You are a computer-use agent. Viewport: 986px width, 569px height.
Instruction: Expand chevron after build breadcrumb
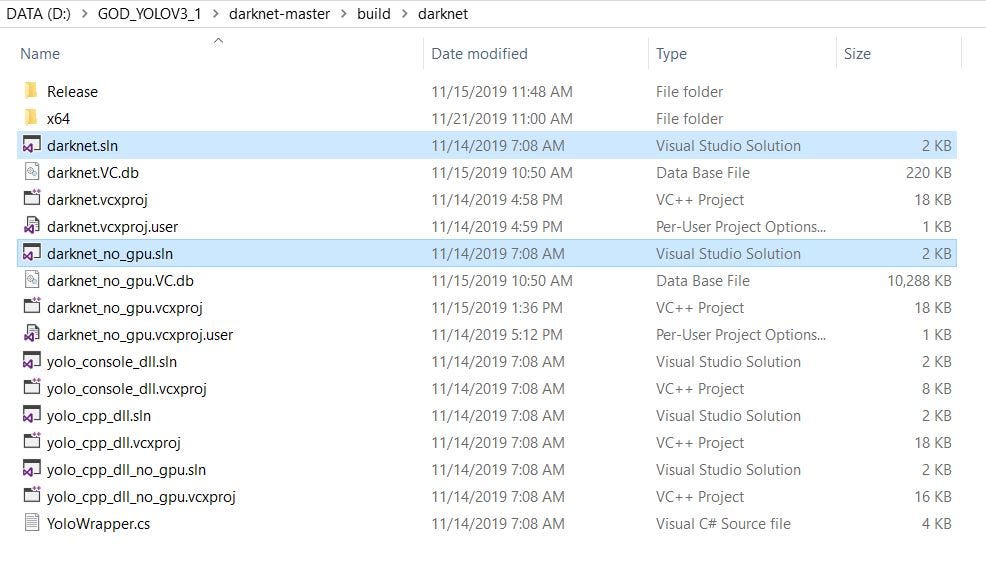pyautogui.click(x=404, y=14)
